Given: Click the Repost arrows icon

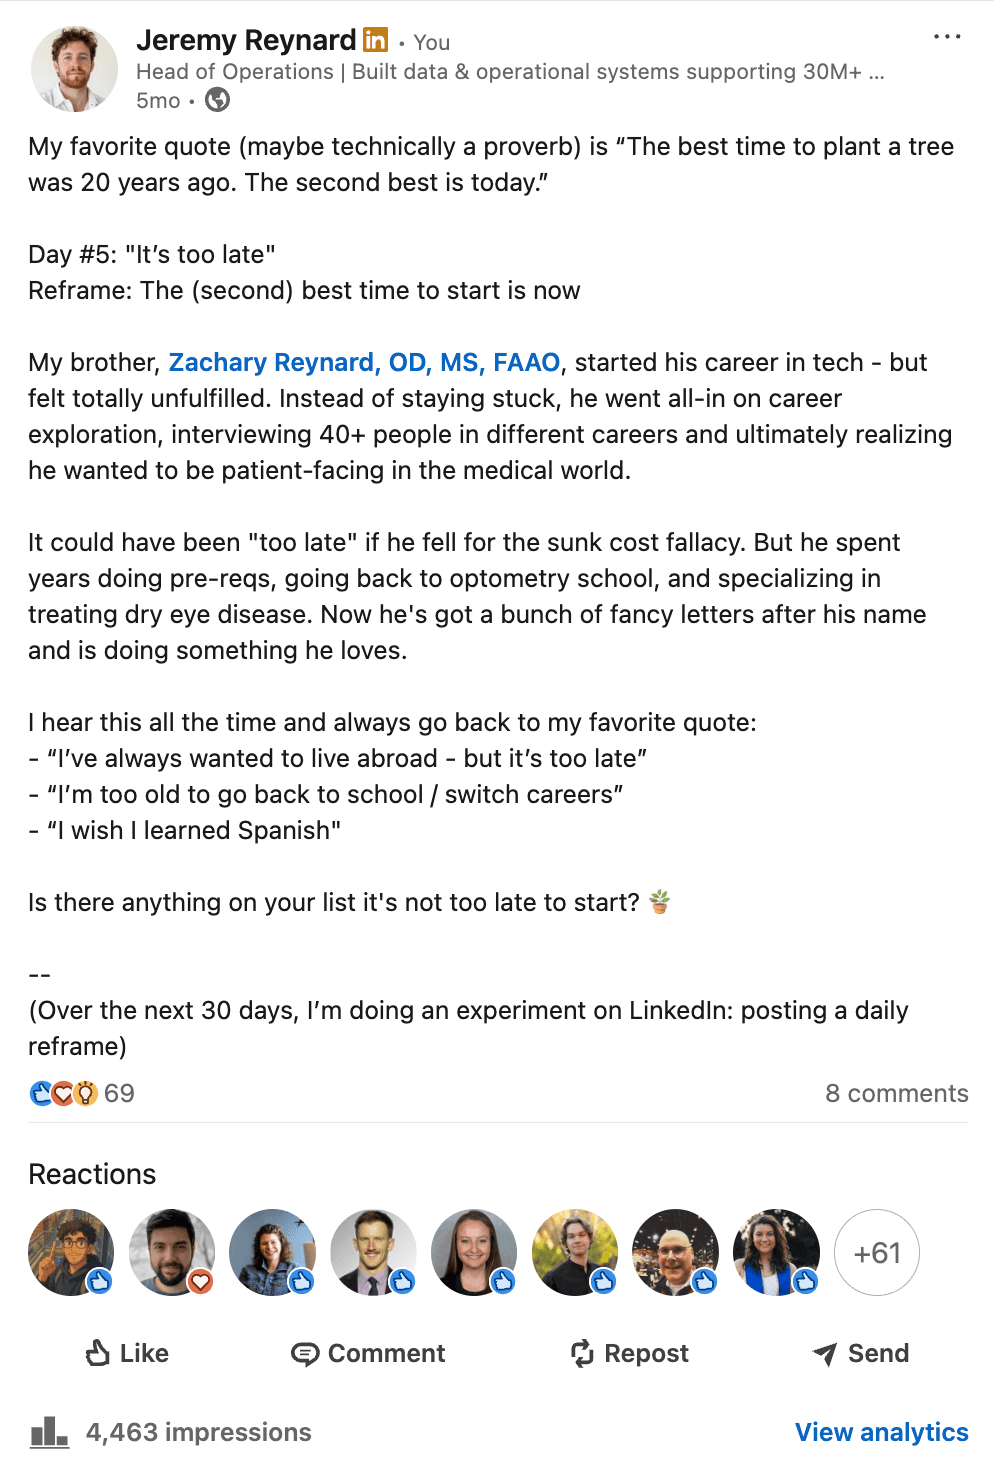Looking at the screenshot, I should (582, 1353).
